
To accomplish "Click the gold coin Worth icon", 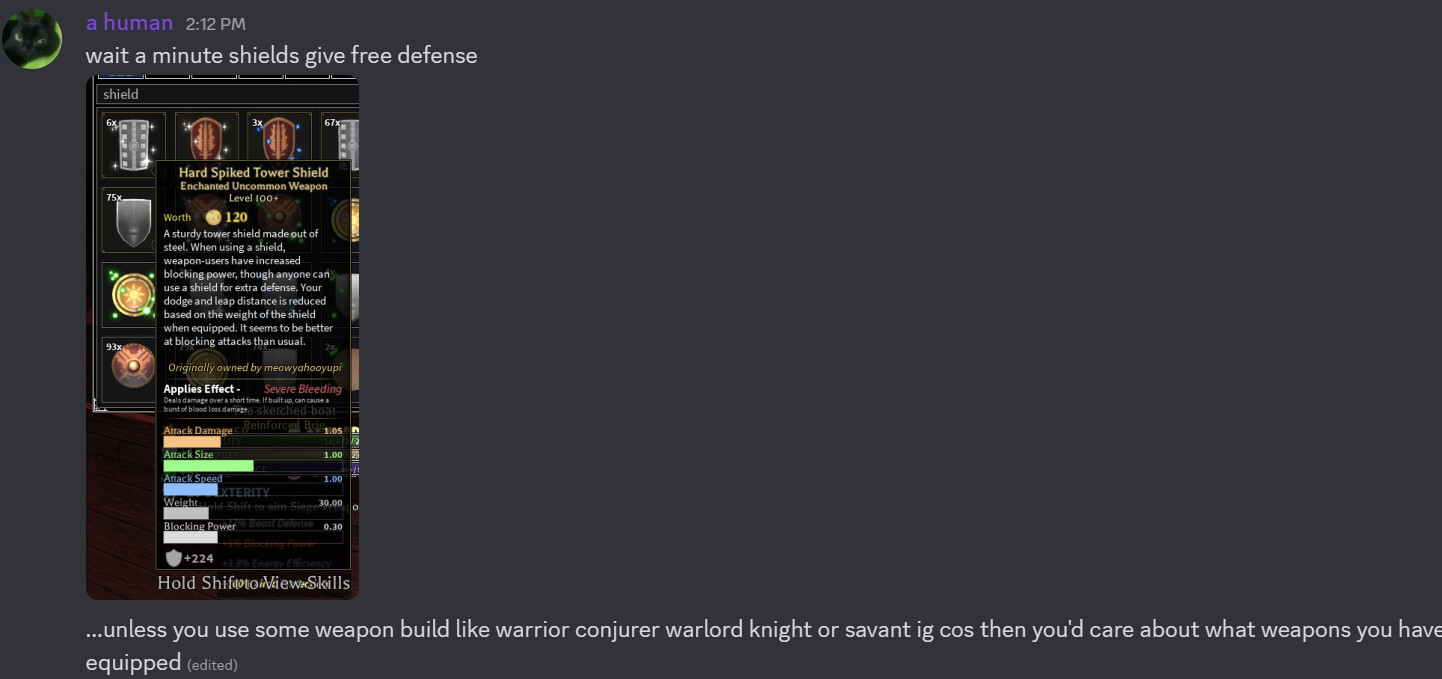I will coord(213,217).
